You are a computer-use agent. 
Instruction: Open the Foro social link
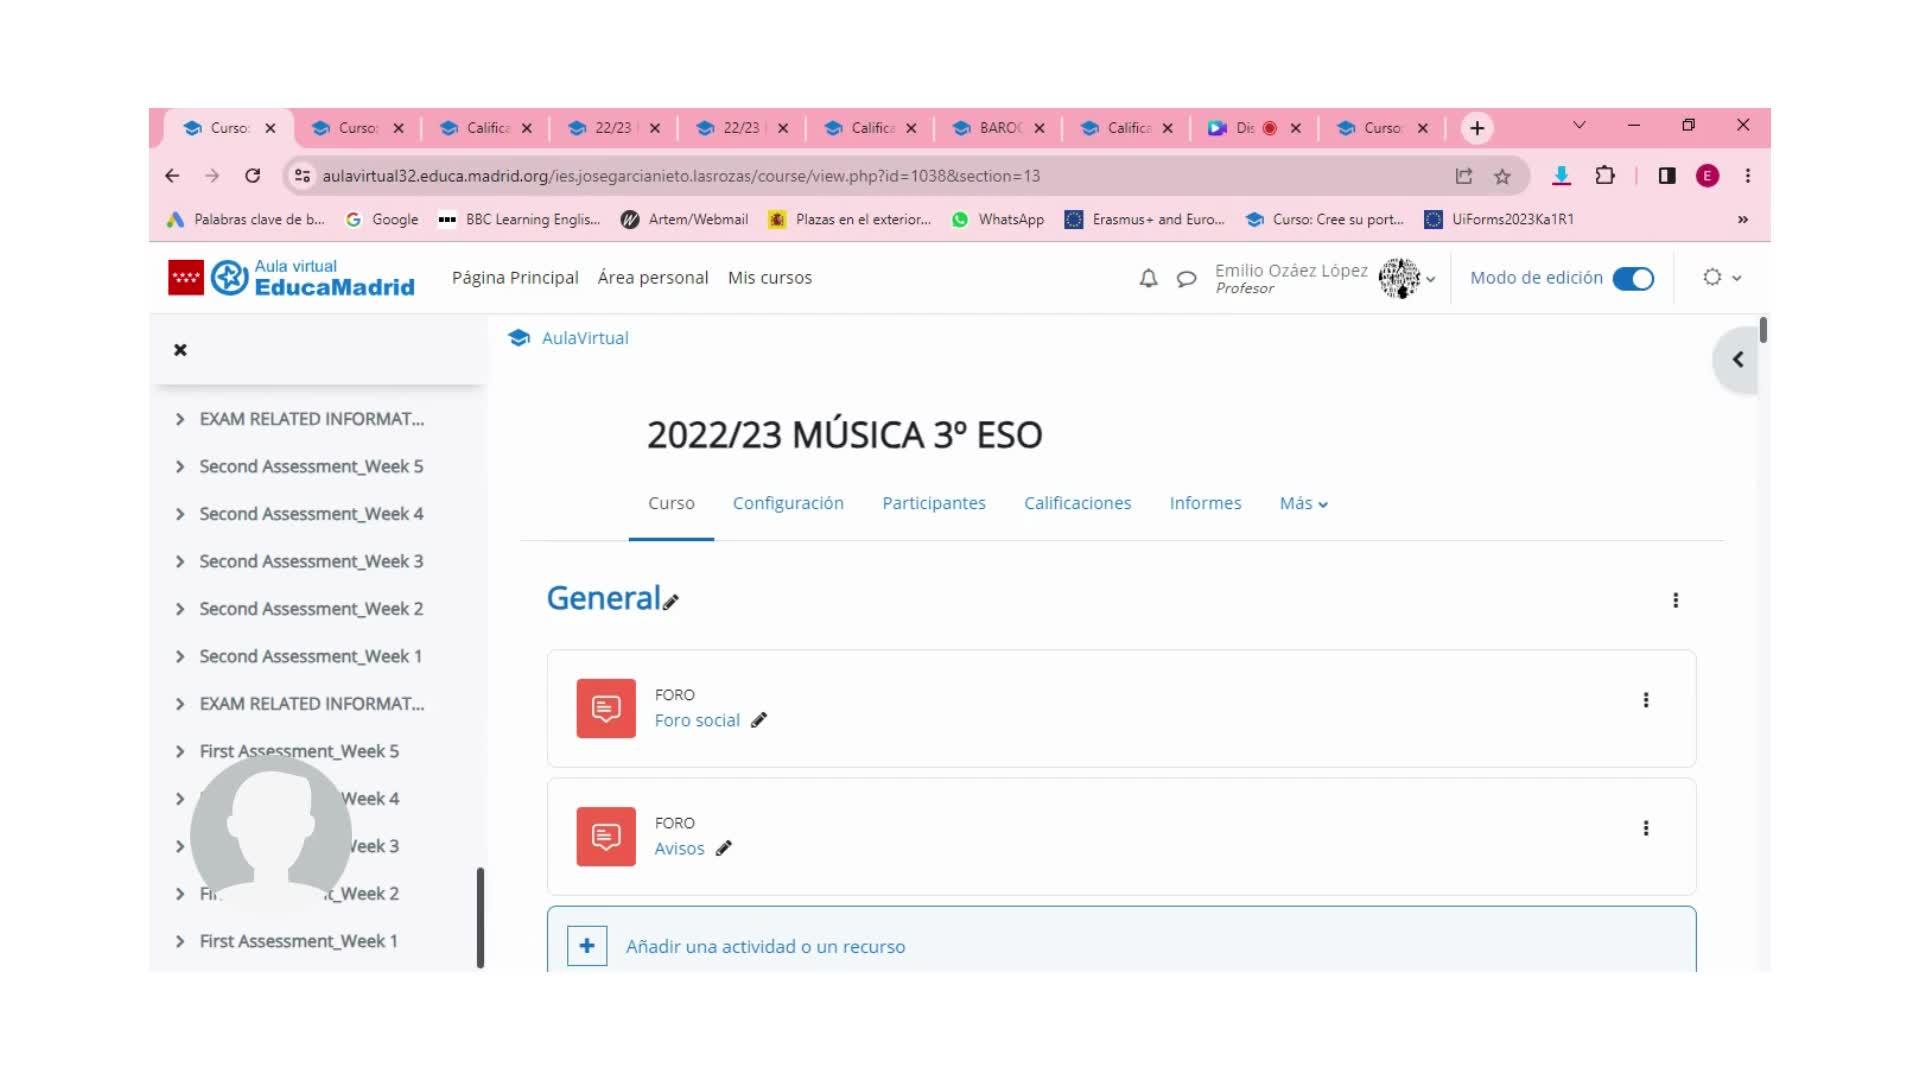697,720
